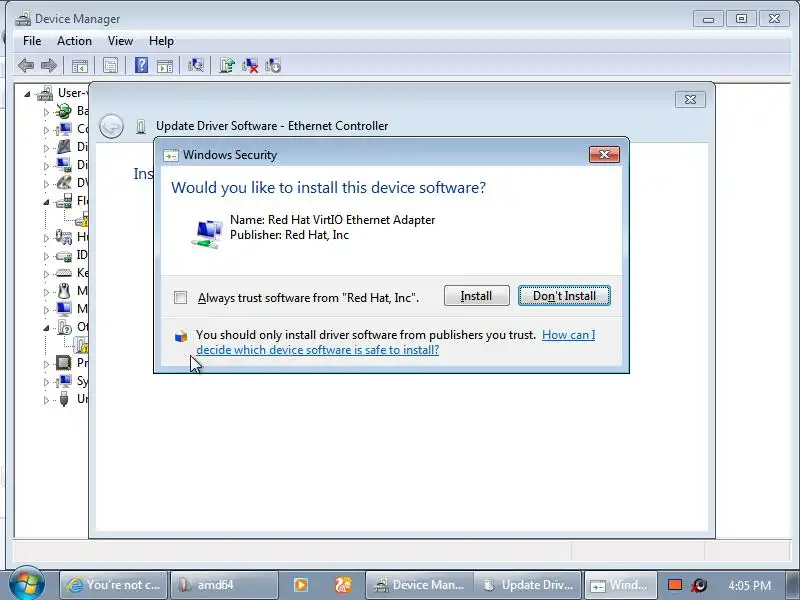Select the Processors chip icon

pyautogui.click(x=64, y=363)
